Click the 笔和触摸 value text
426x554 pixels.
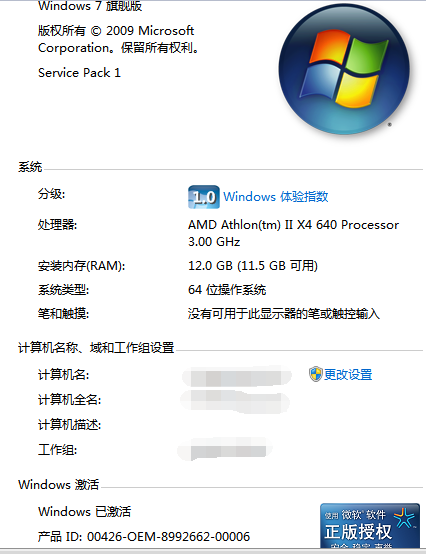click(x=284, y=314)
